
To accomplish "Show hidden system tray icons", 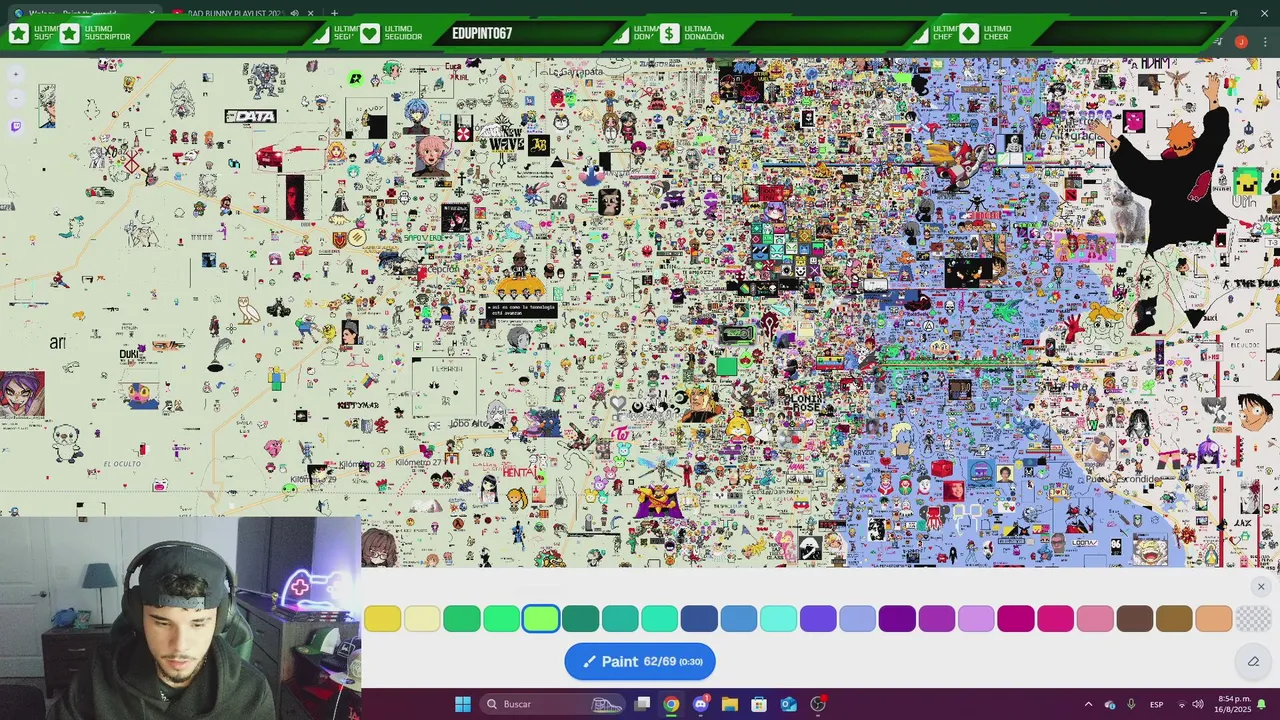I will [x=1088, y=704].
